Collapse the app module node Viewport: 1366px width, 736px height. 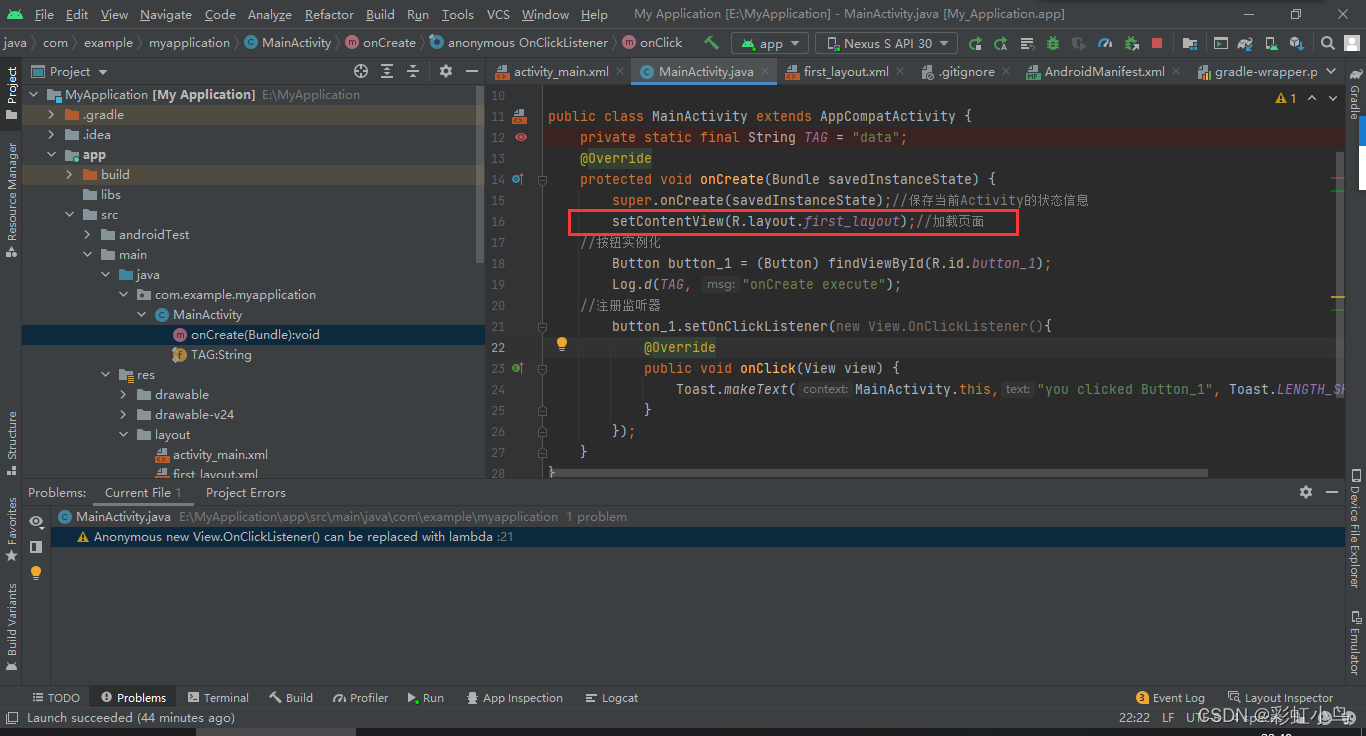tap(51, 155)
